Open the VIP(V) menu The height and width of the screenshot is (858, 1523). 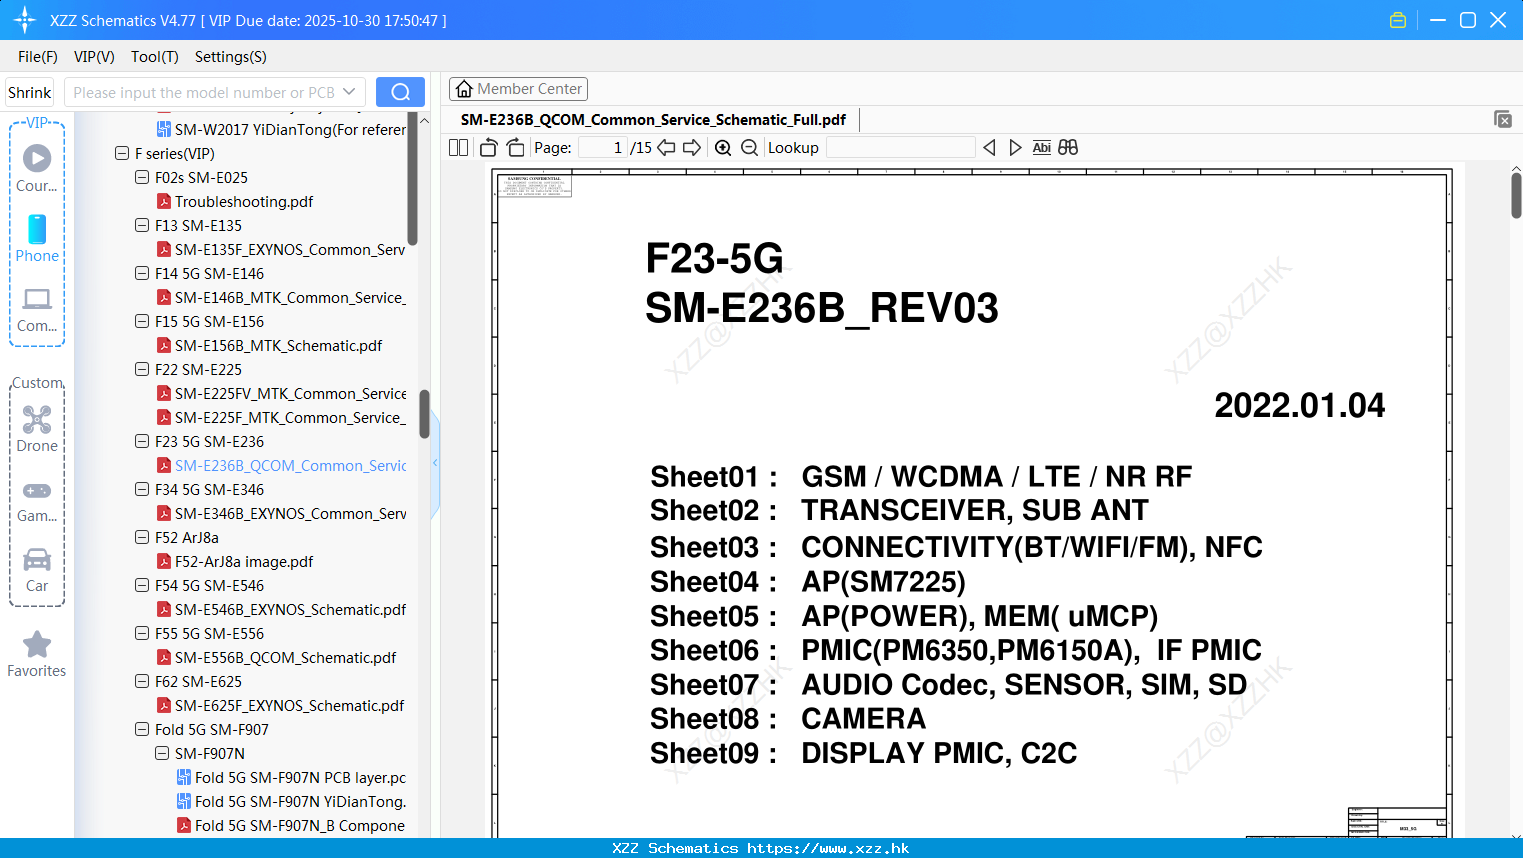[x=94, y=57]
